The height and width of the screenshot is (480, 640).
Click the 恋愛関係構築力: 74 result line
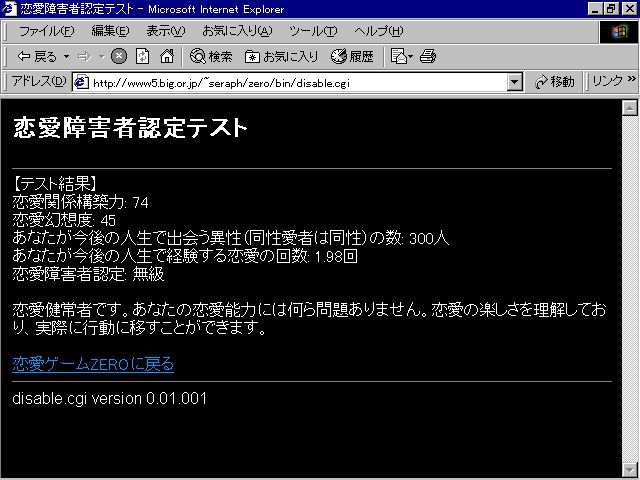point(80,202)
